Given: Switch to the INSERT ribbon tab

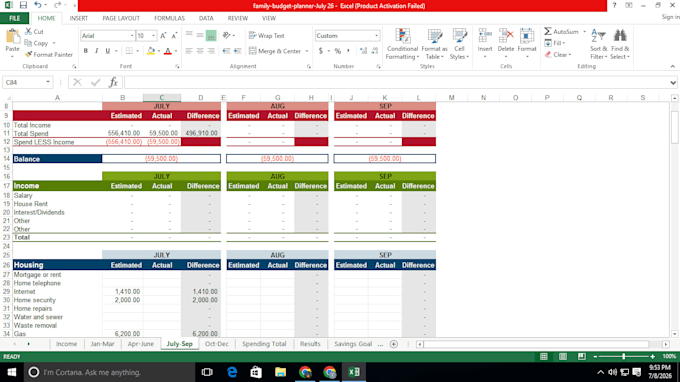Looking at the screenshot, I should click(x=78, y=18).
